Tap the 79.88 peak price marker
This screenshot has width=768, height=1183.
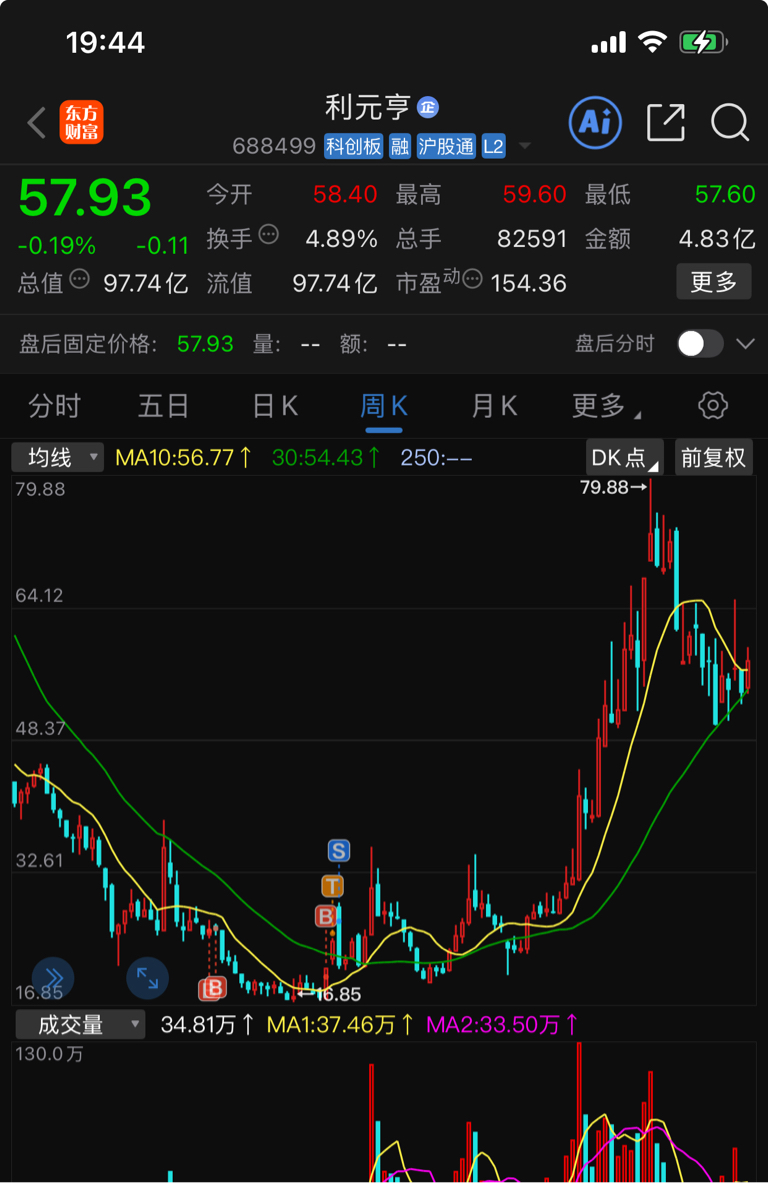click(x=613, y=487)
